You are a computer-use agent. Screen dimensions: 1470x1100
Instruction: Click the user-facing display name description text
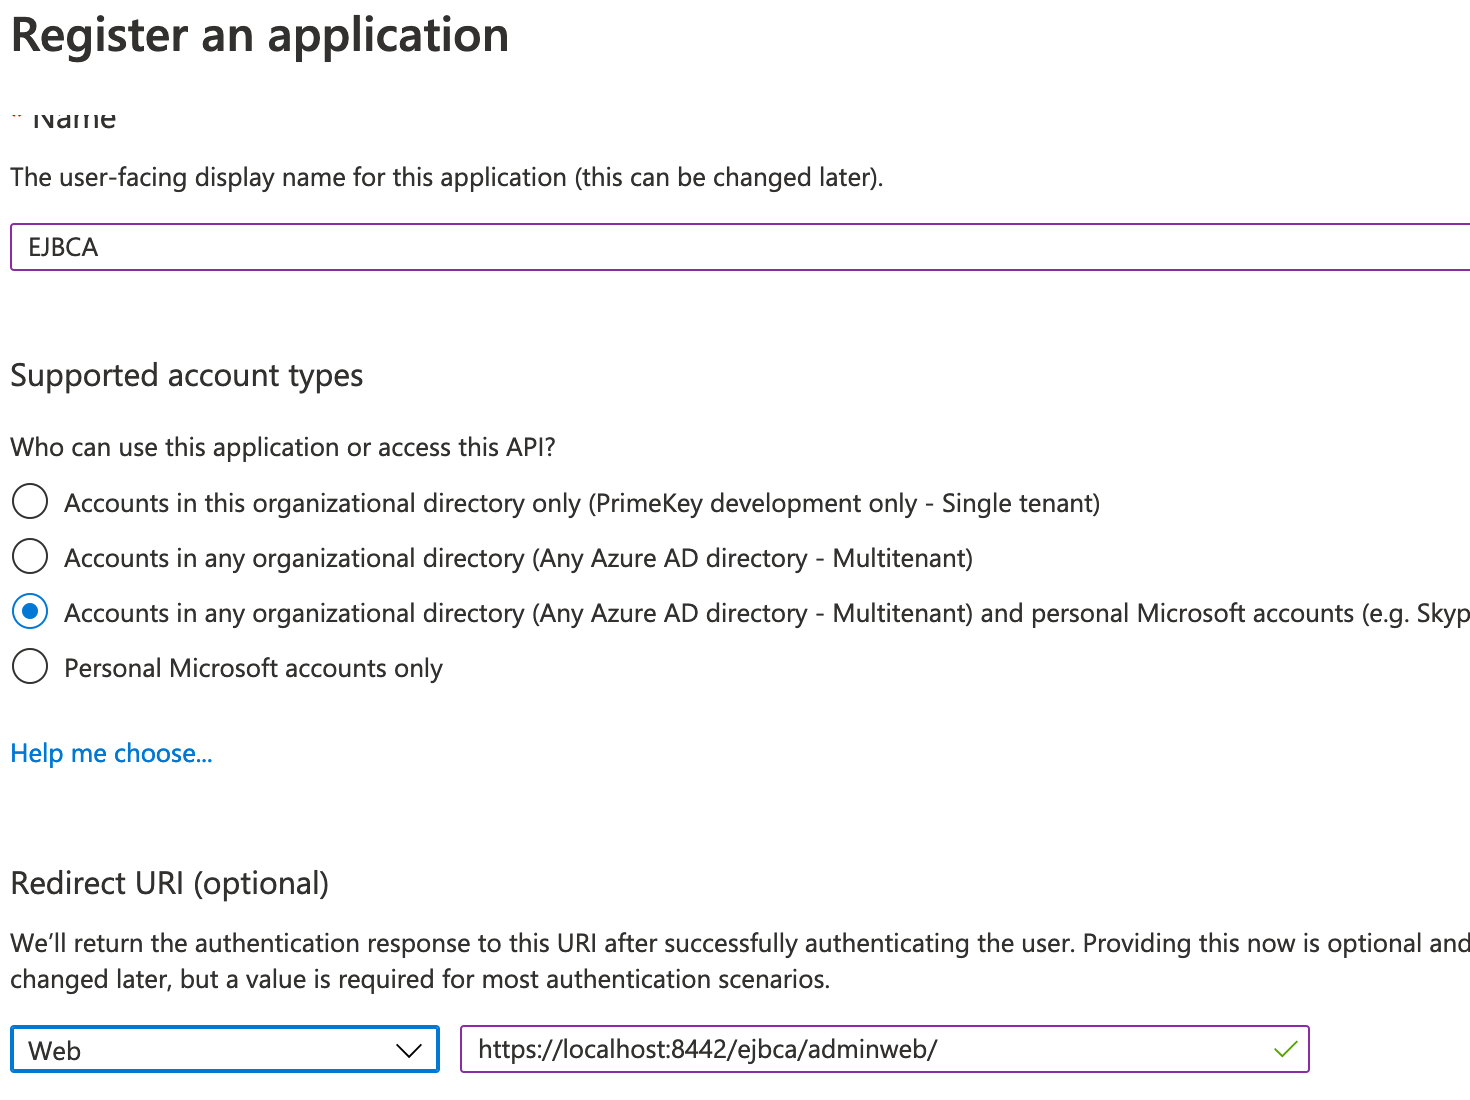[x=446, y=178]
